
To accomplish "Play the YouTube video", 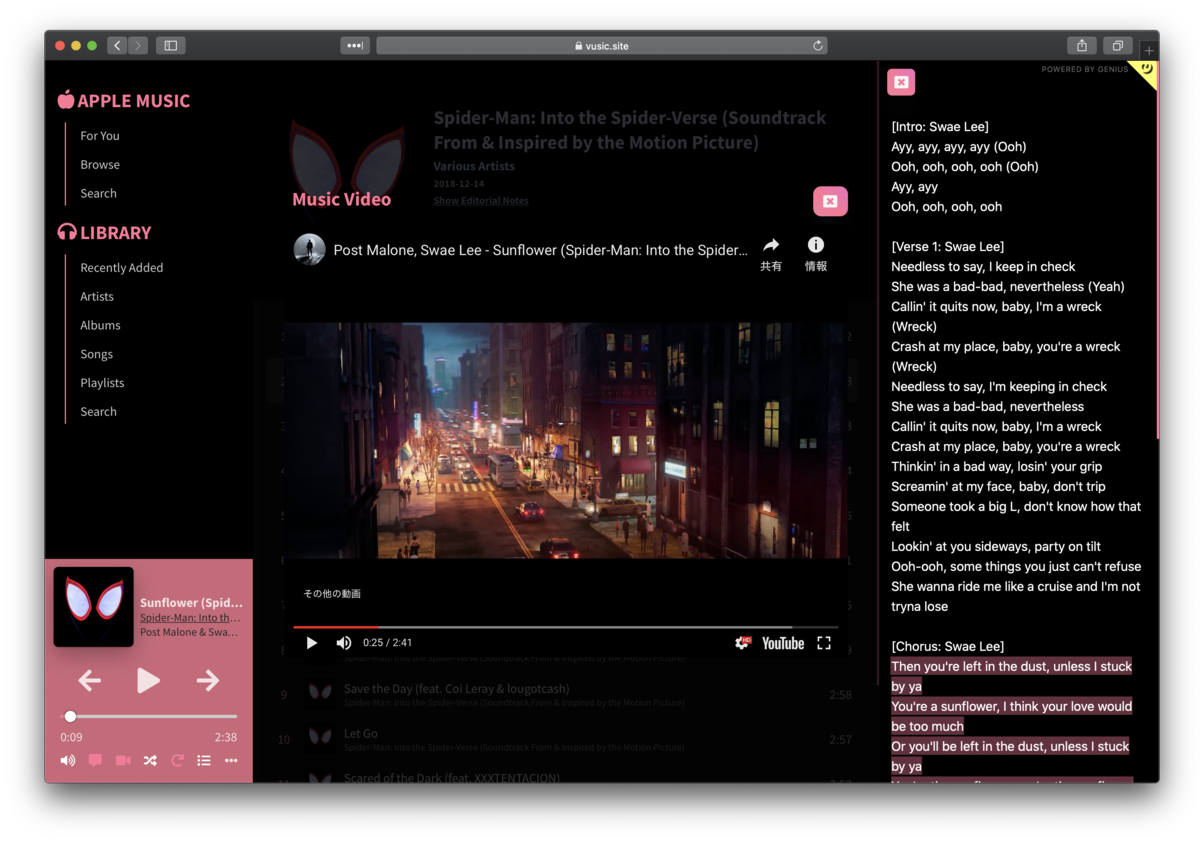I will tap(312, 643).
